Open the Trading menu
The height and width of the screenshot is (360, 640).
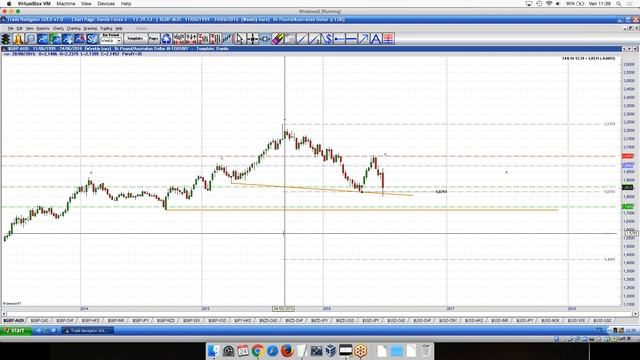(106, 29)
